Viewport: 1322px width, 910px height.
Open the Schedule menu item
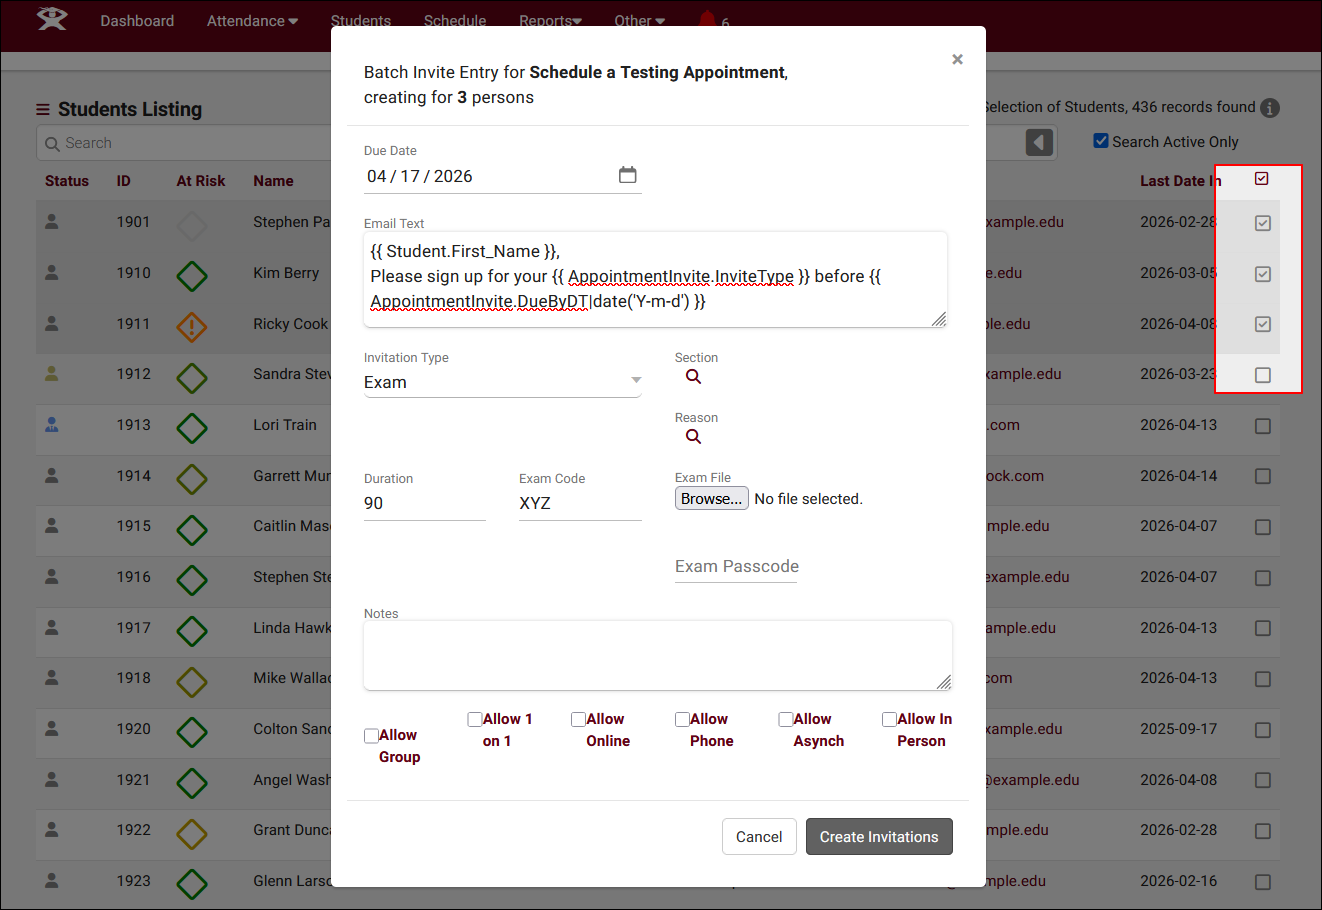[x=455, y=21]
